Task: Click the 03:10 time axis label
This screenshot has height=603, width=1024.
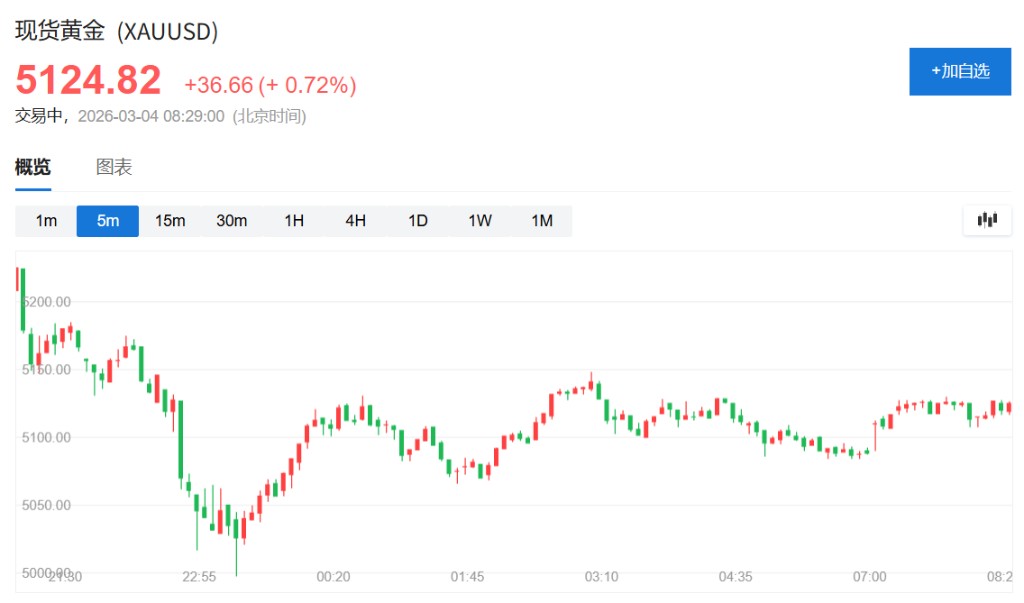Action: click(x=601, y=577)
